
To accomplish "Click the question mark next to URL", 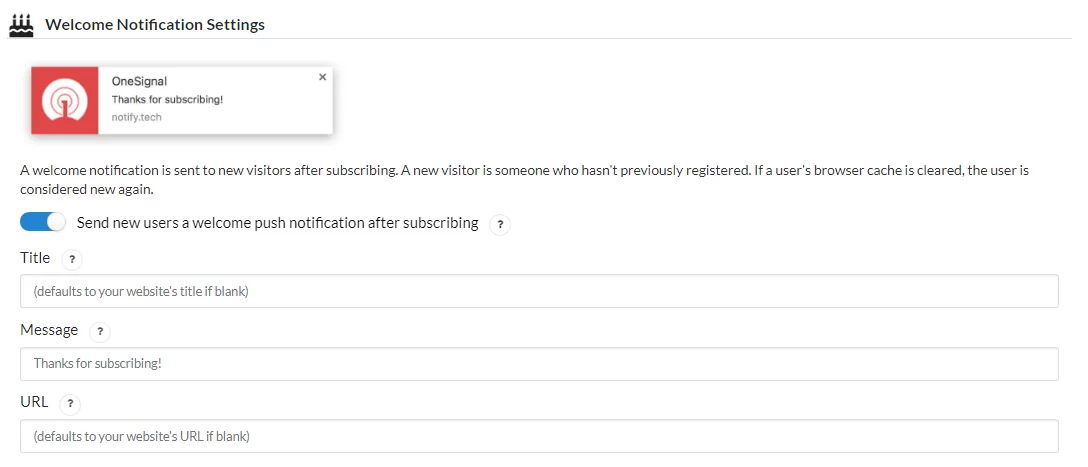I will tap(70, 405).
